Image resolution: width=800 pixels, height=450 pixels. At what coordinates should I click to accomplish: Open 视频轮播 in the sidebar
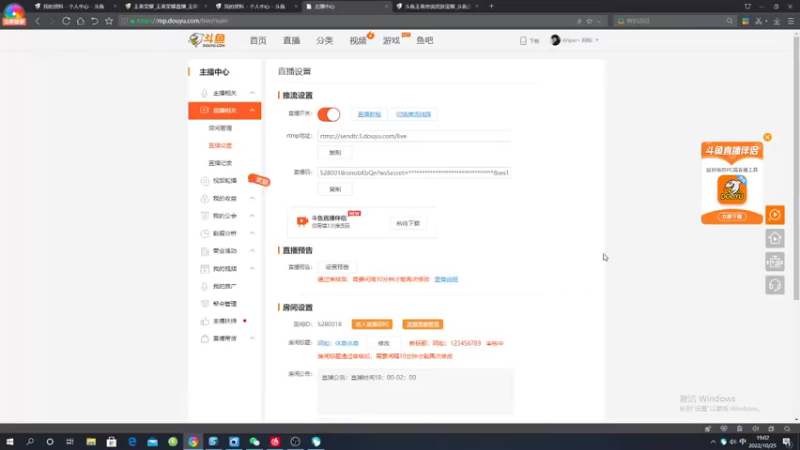click(x=224, y=181)
